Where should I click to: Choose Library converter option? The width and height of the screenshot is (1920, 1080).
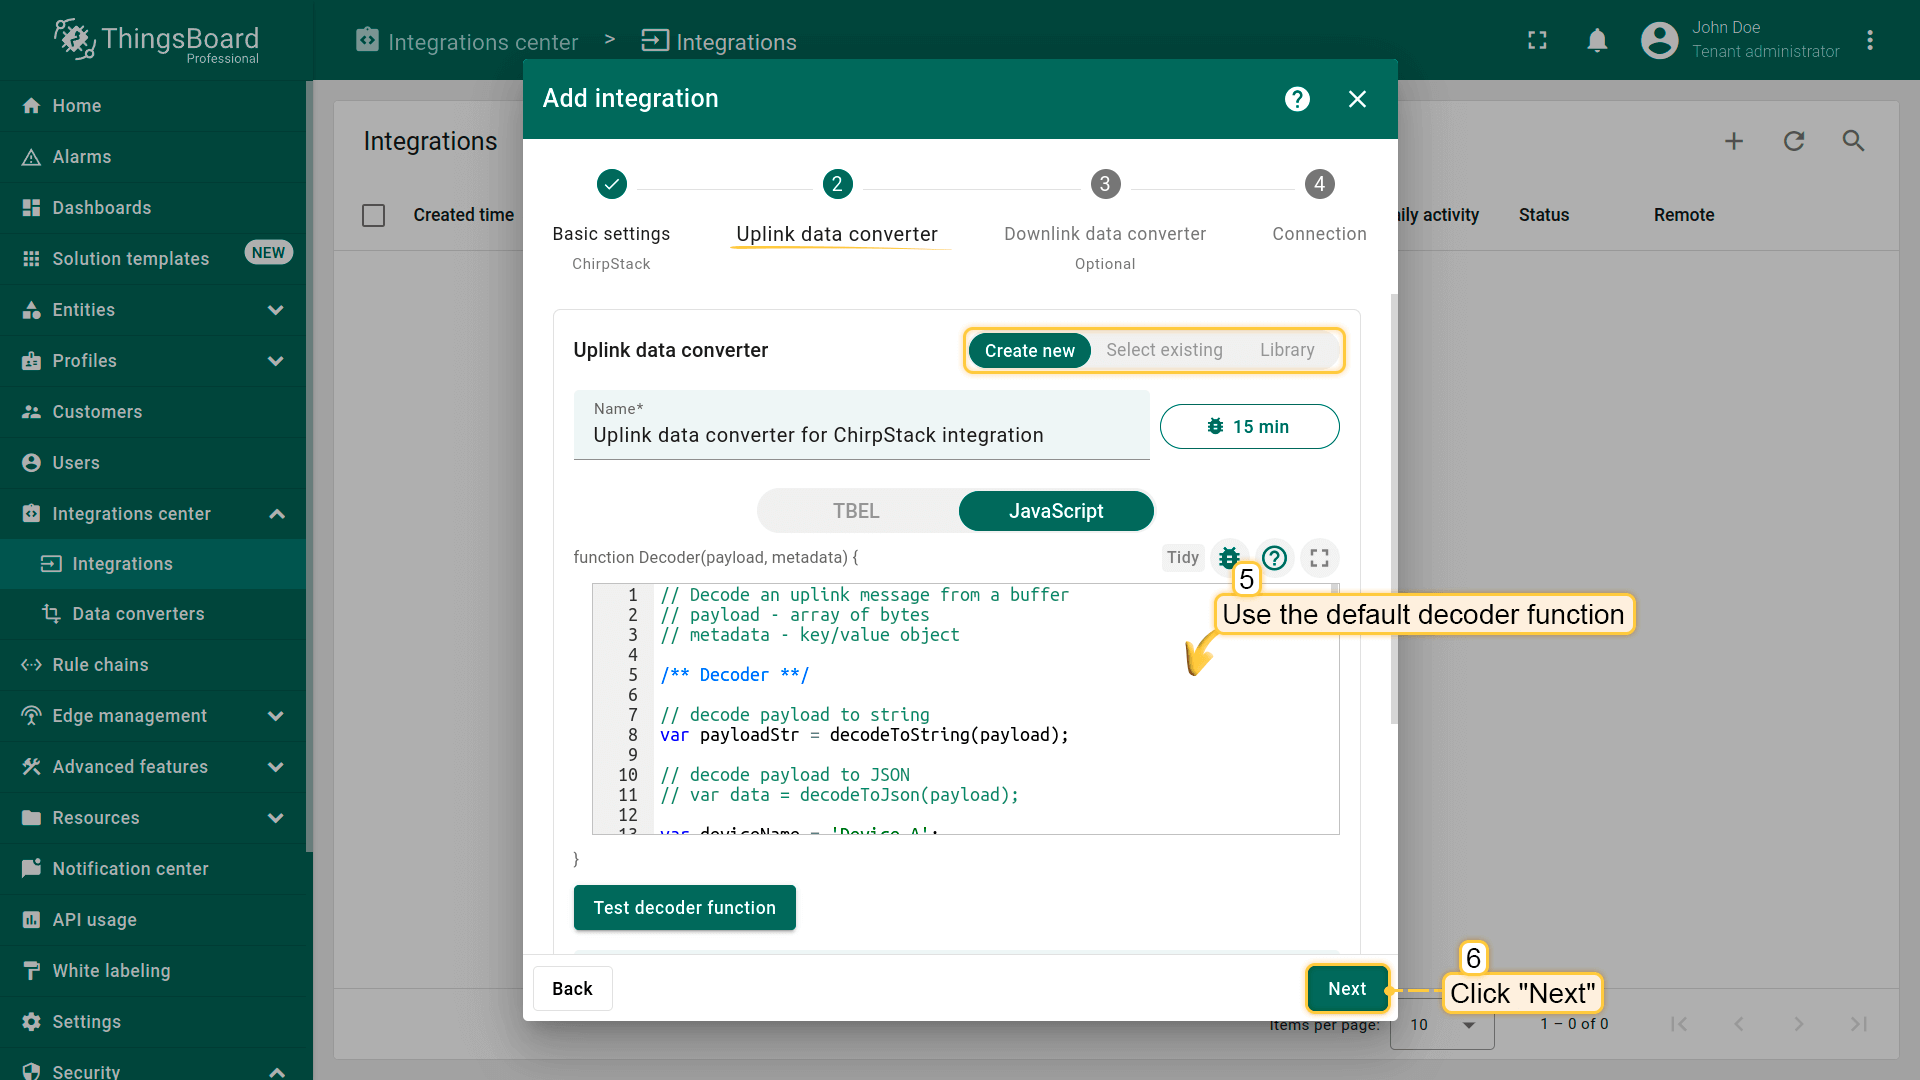[x=1287, y=350]
